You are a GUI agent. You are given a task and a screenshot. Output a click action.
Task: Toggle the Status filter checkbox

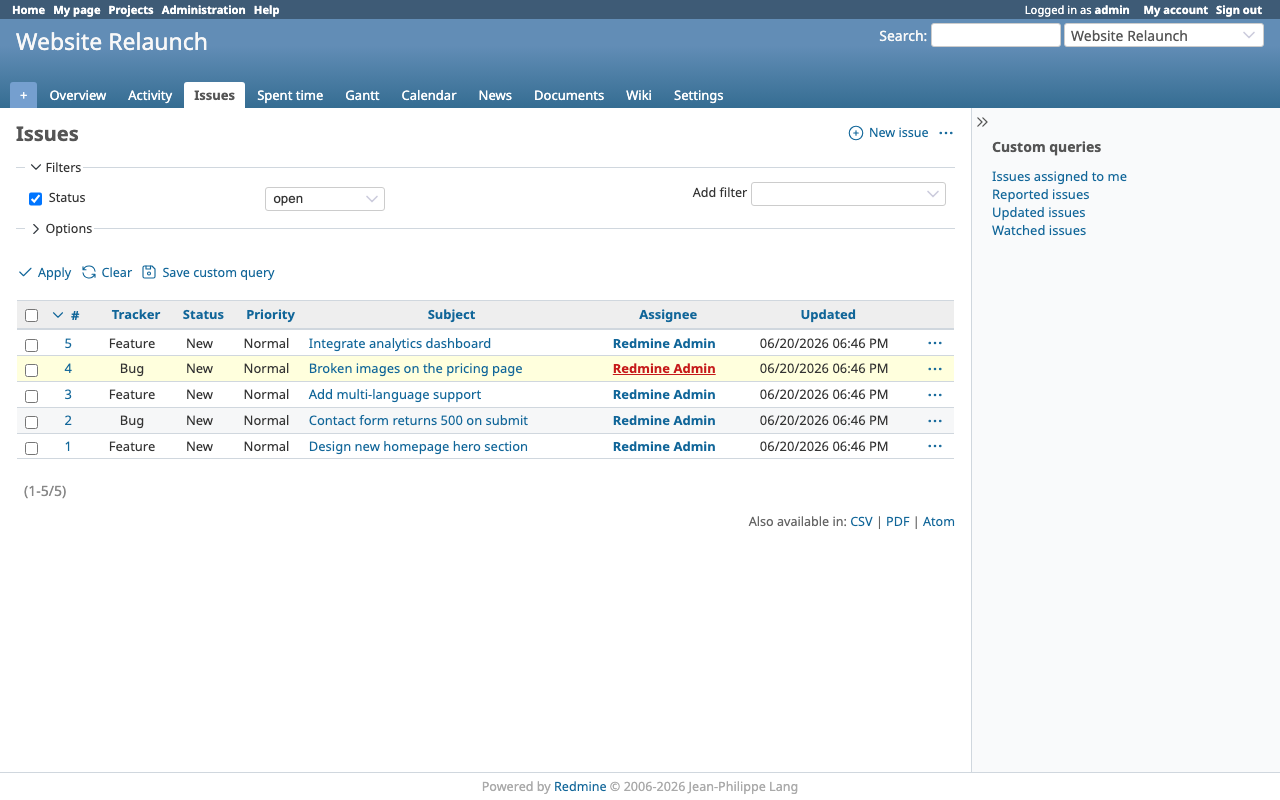(36, 199)
